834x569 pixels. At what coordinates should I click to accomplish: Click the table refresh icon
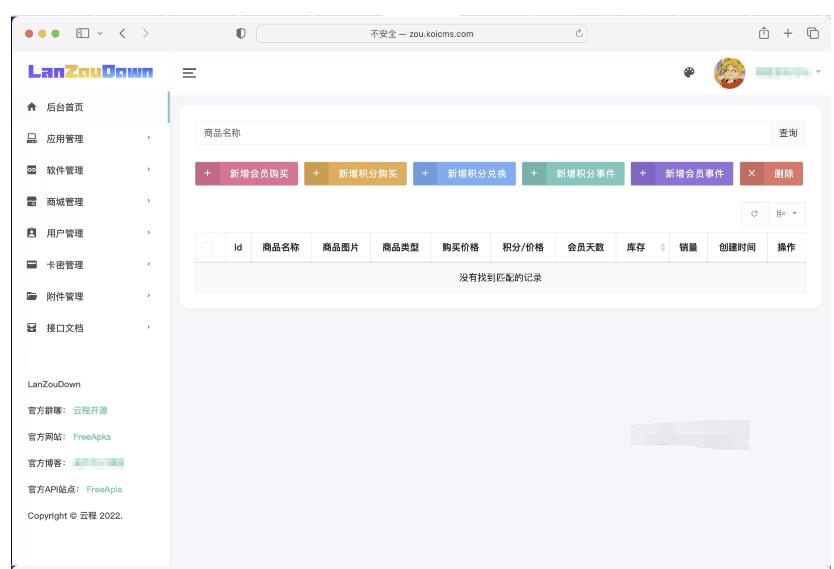[x=754, y=214]
